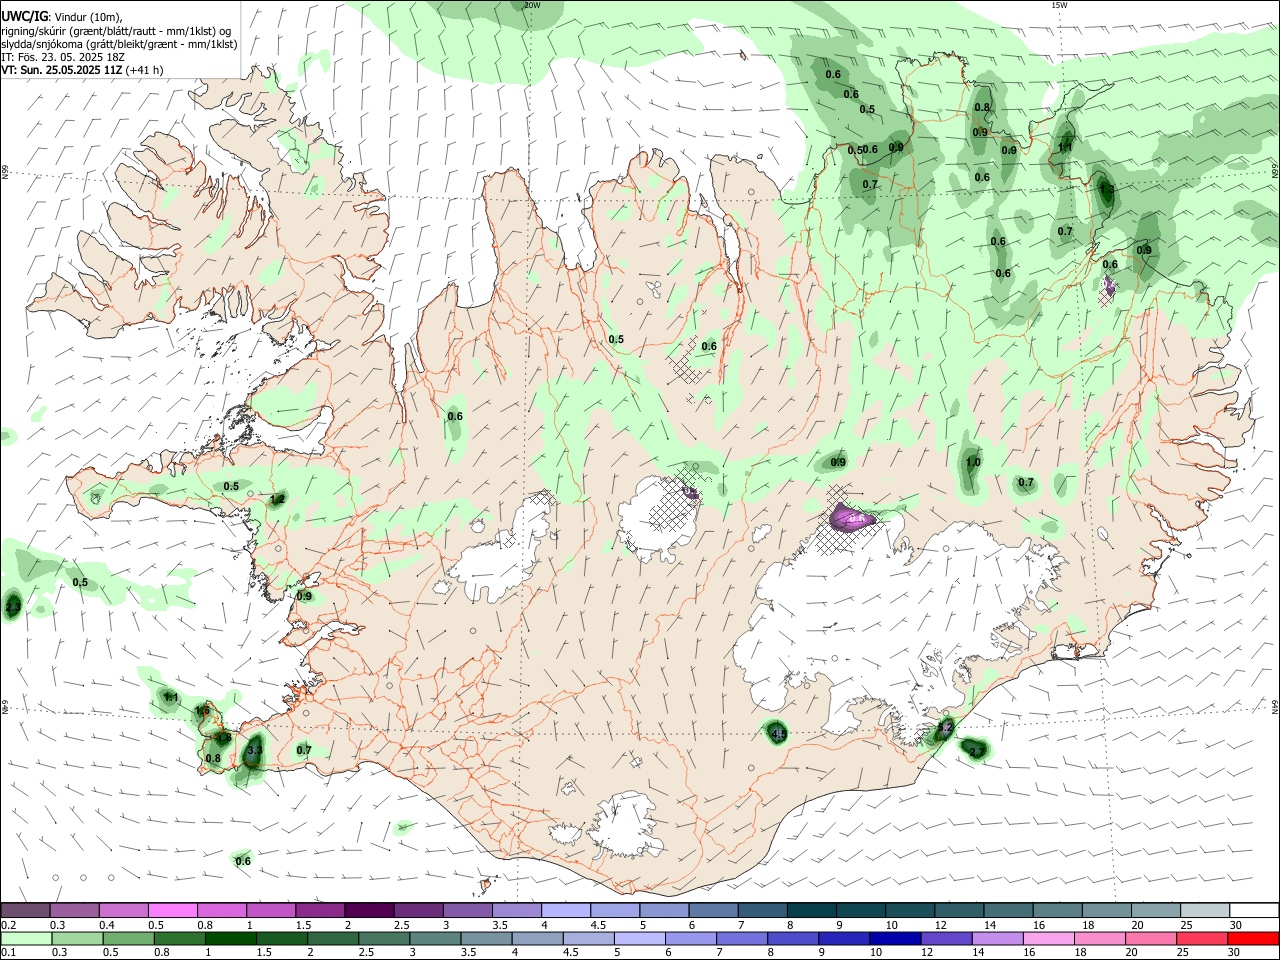Select the 1.3 precipitation value in the northeast

point(1106,188)
